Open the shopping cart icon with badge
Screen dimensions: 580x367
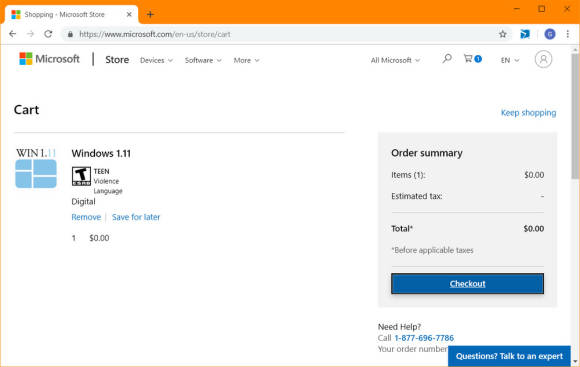coord(472,58)
